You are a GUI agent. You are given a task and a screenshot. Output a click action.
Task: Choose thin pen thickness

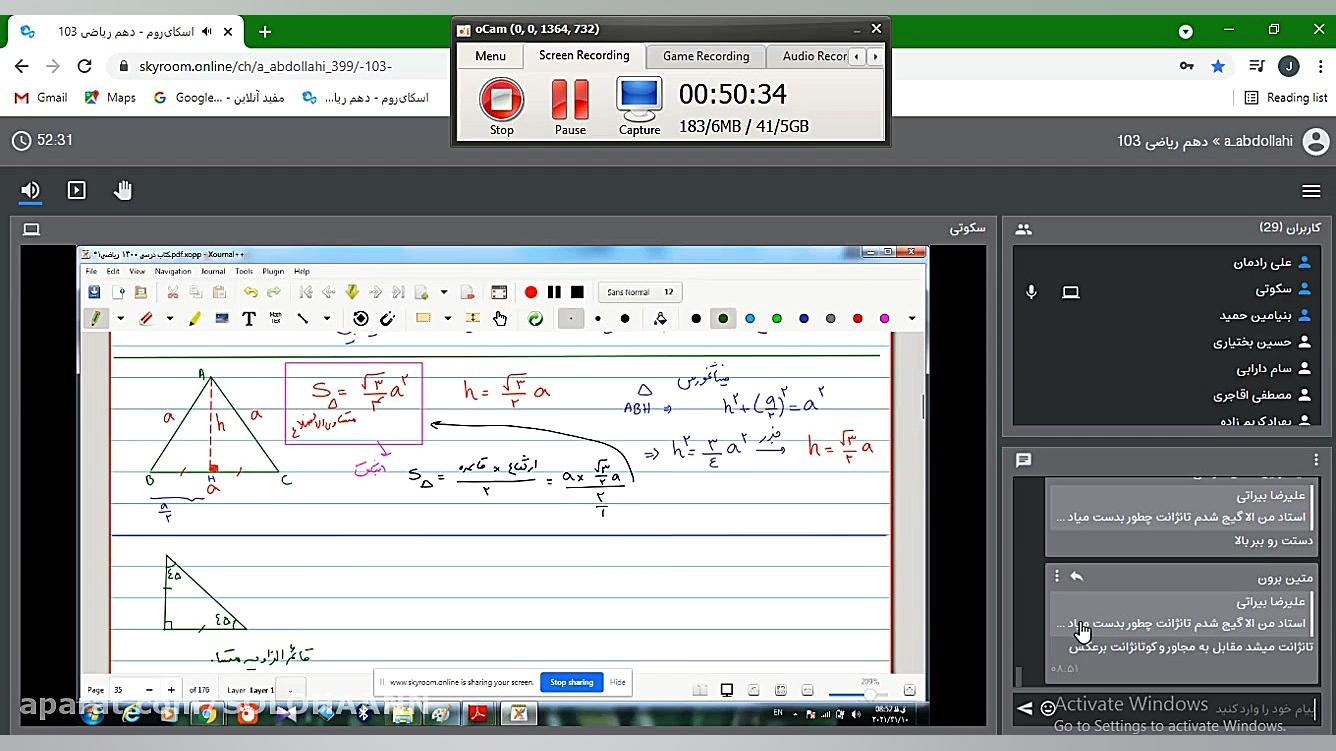(571, 318)
